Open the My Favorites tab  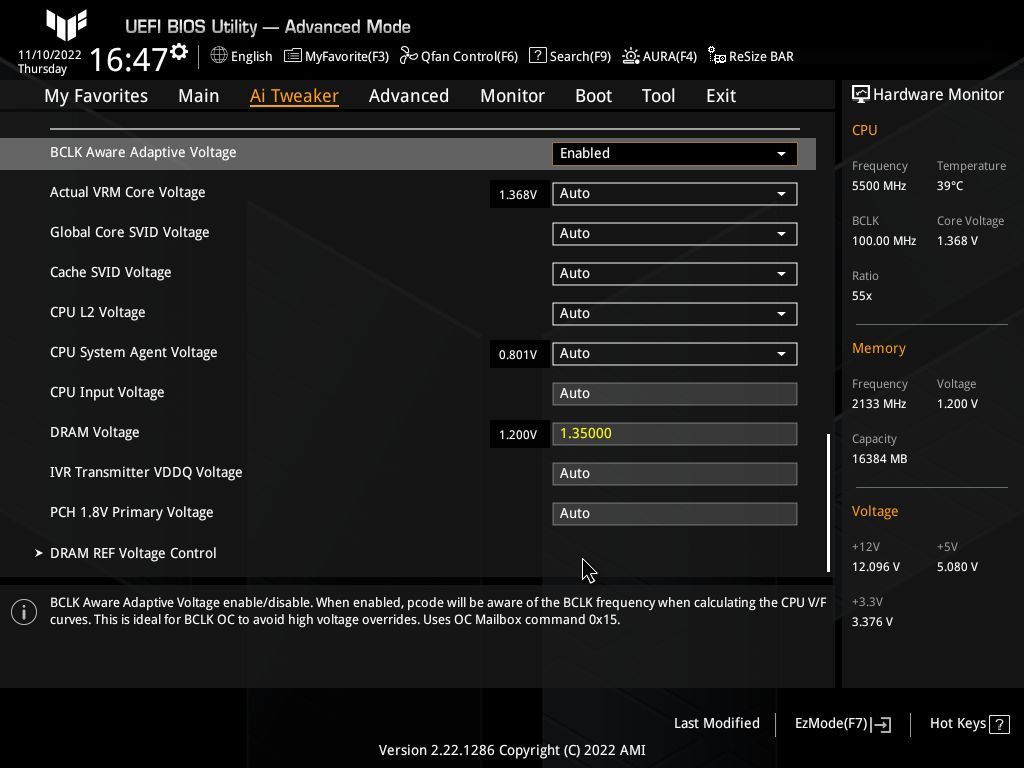coord(96,96)
